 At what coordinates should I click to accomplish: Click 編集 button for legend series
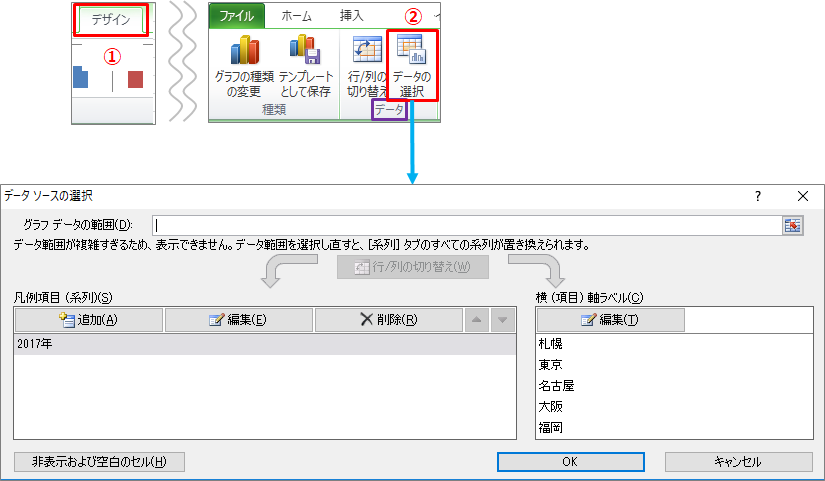238,320
